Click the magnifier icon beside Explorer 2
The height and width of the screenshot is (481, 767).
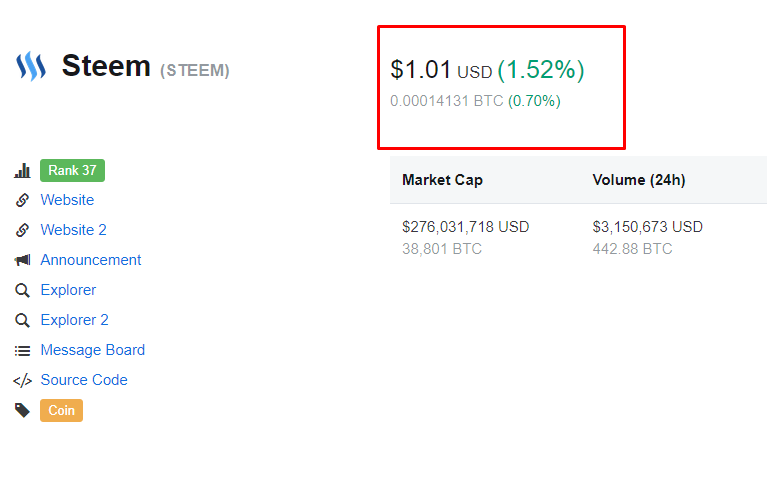(x=22, y=320)
